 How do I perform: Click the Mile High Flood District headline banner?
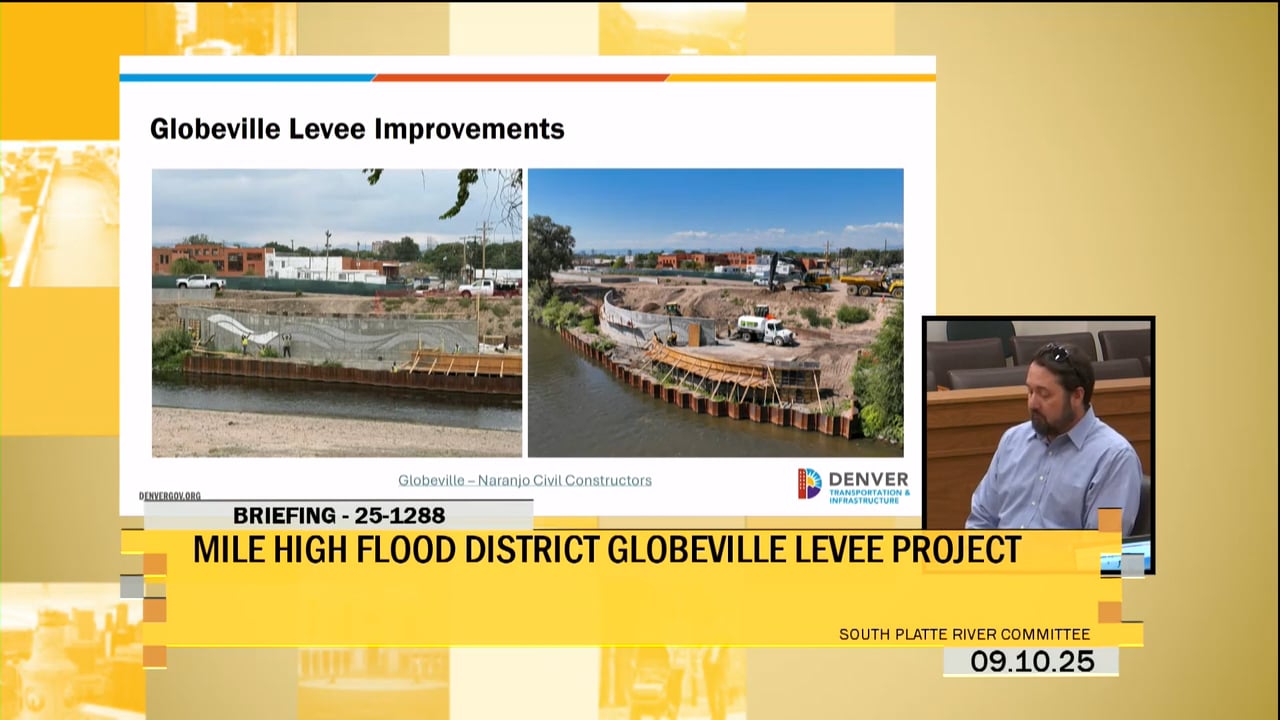[606, 550]
